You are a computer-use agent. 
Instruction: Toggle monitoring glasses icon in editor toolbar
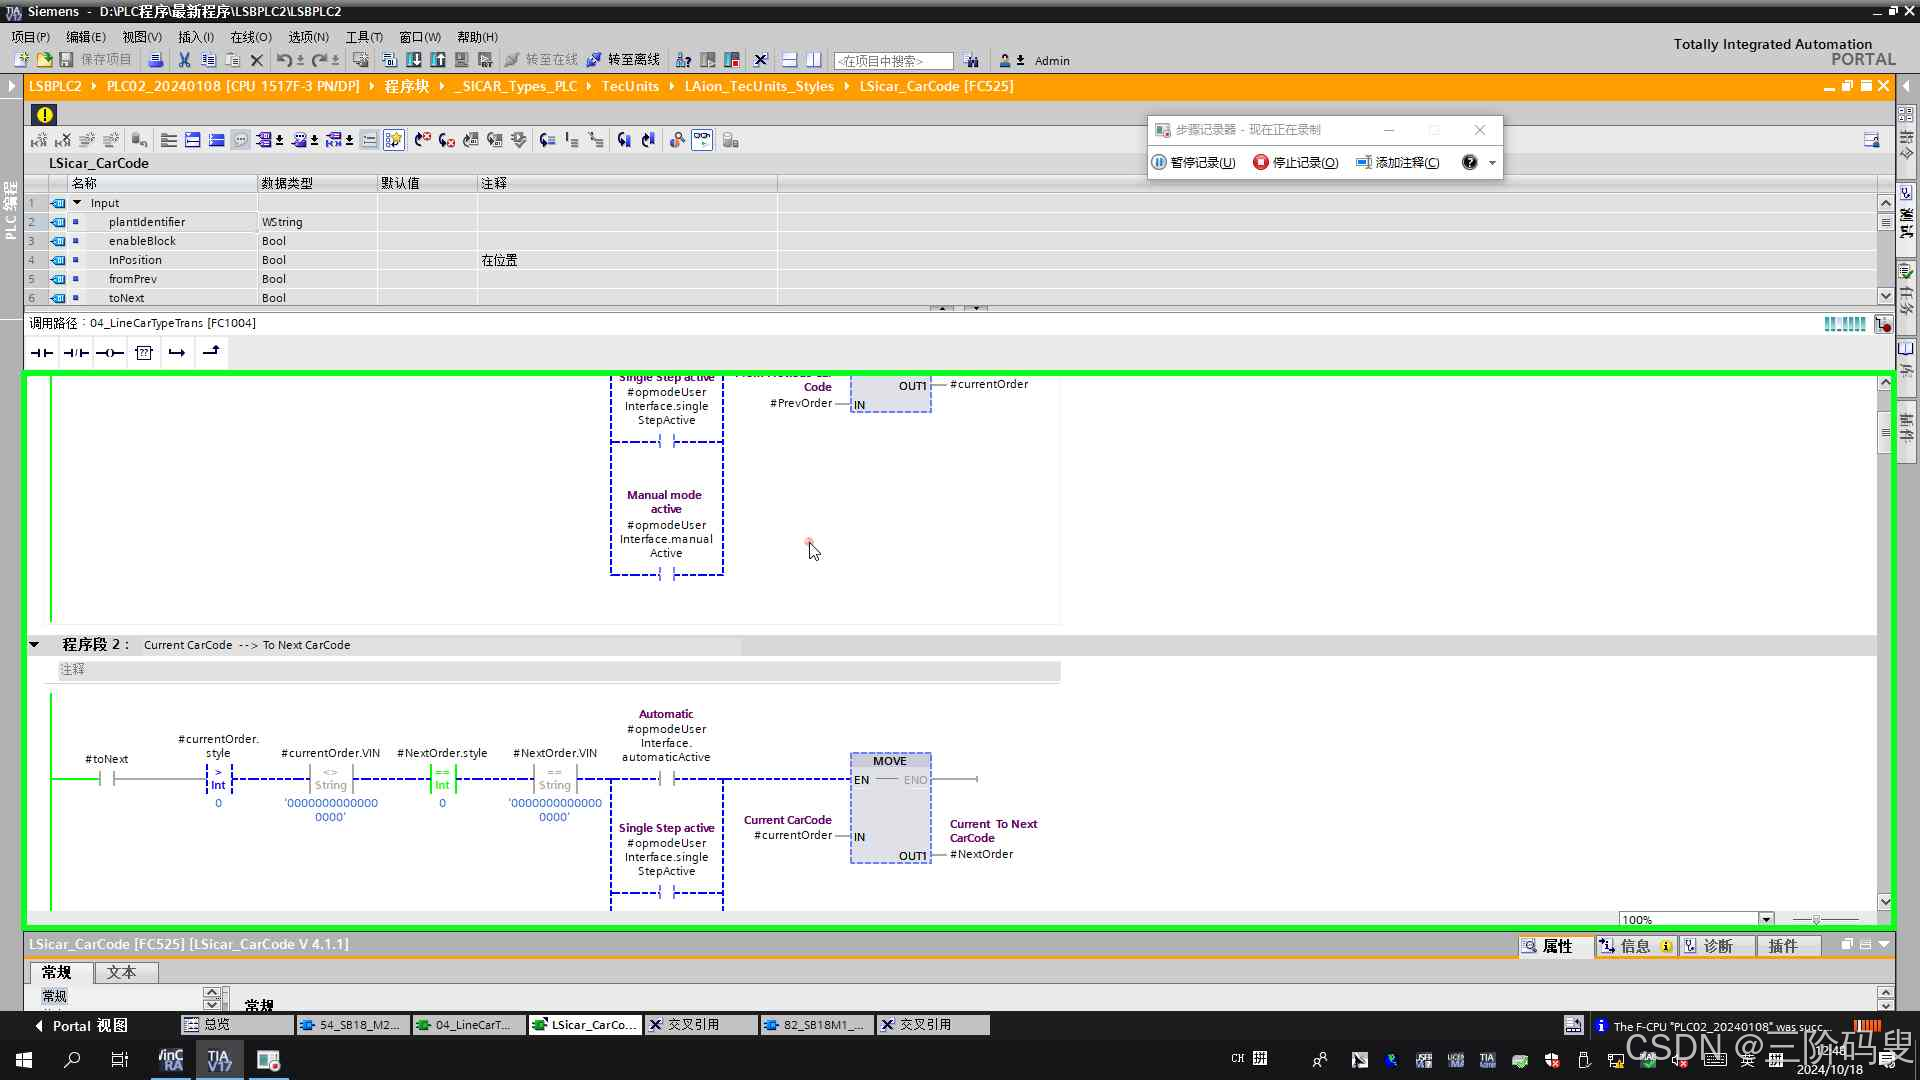tap(702, 140)
